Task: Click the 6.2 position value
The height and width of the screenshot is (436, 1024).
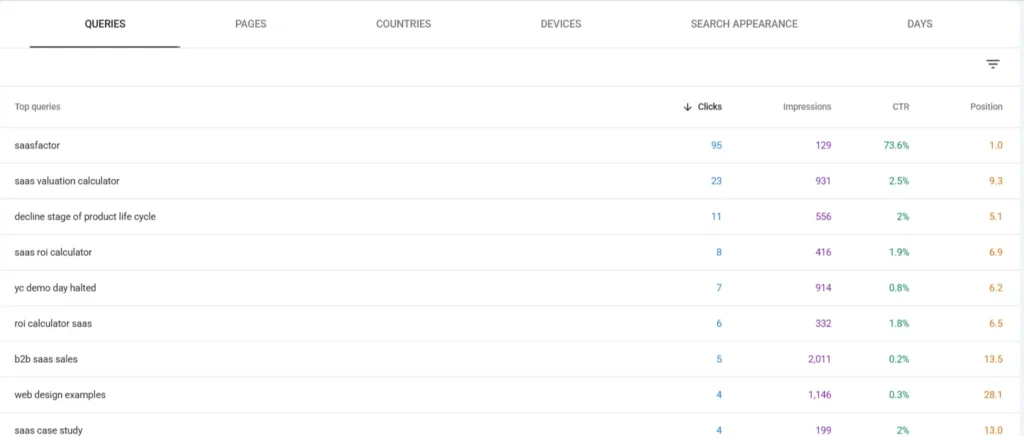Action: tap(995, 288)
